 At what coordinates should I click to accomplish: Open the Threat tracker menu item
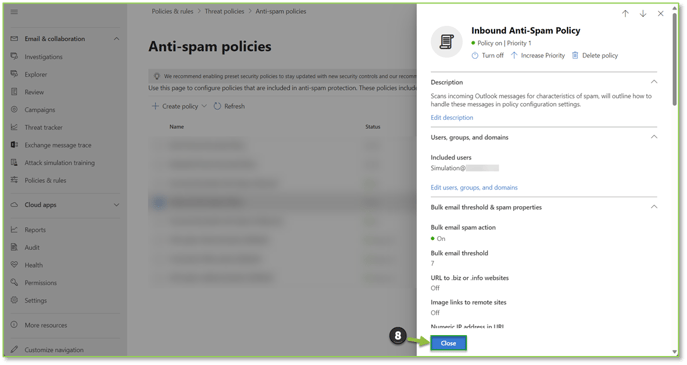[x=43, y=128]
